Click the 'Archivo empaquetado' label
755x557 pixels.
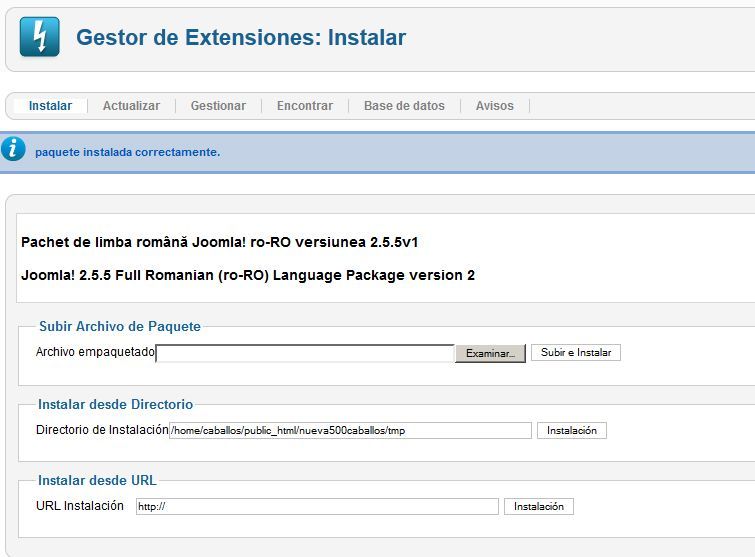95,352
